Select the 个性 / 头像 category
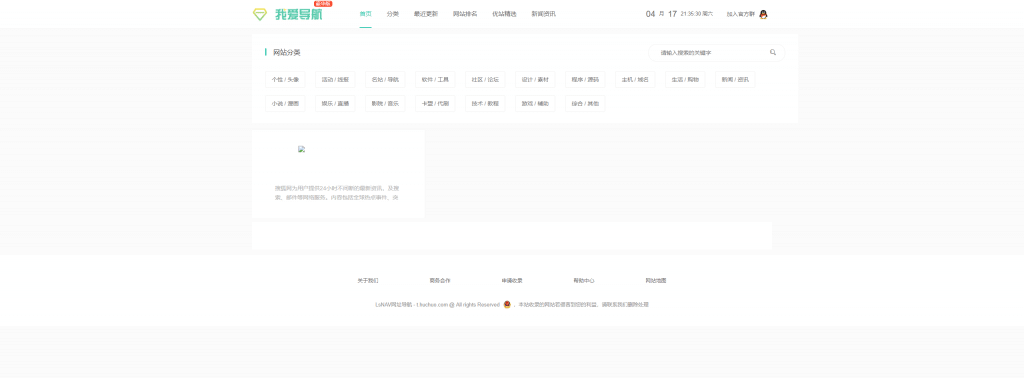 285,80
